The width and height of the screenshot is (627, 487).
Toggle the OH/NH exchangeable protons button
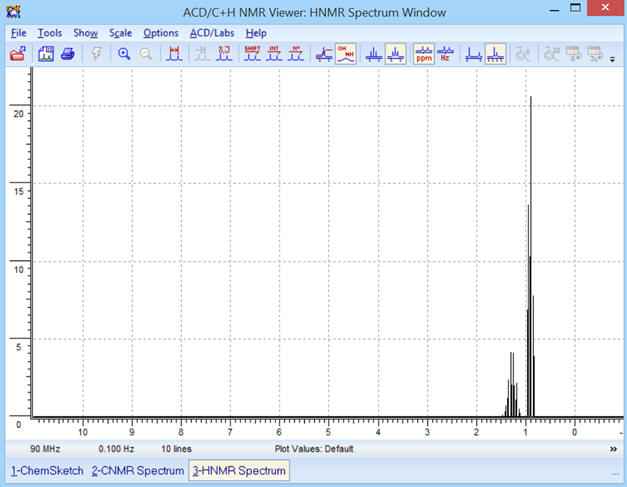(346, 54)
